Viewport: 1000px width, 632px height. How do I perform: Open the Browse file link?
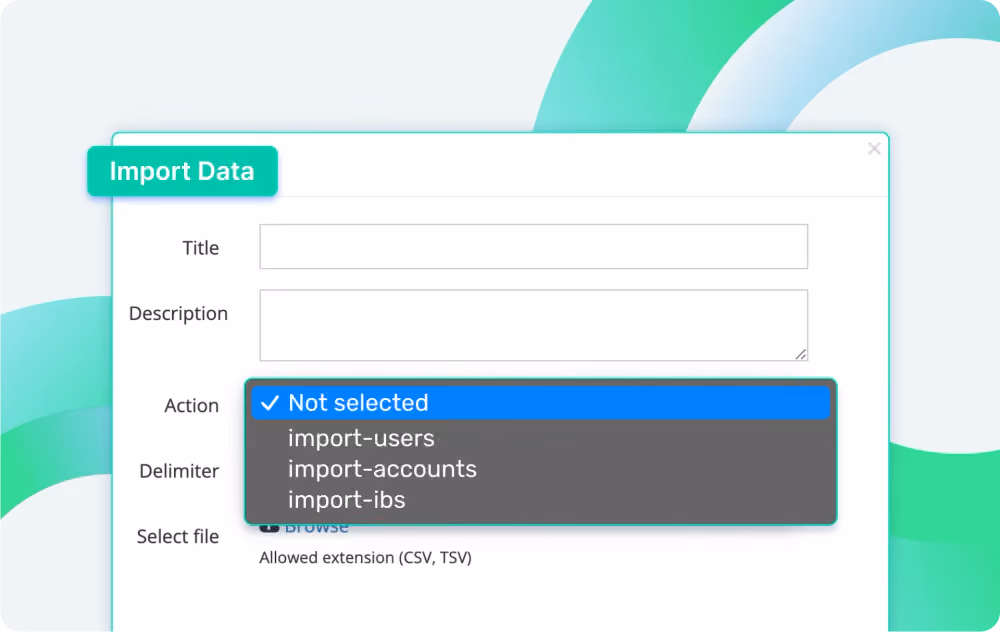(316, 528)
